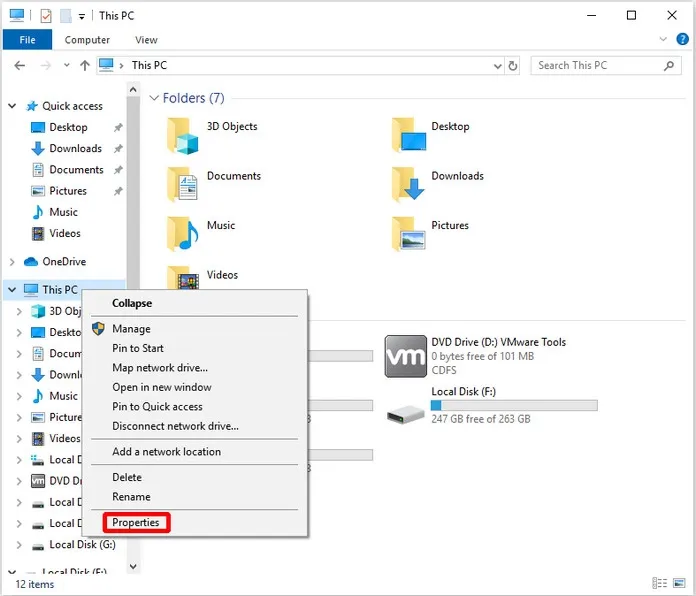Select Videos under Quick access
The image size is (696, 596).
click(65, 233)
